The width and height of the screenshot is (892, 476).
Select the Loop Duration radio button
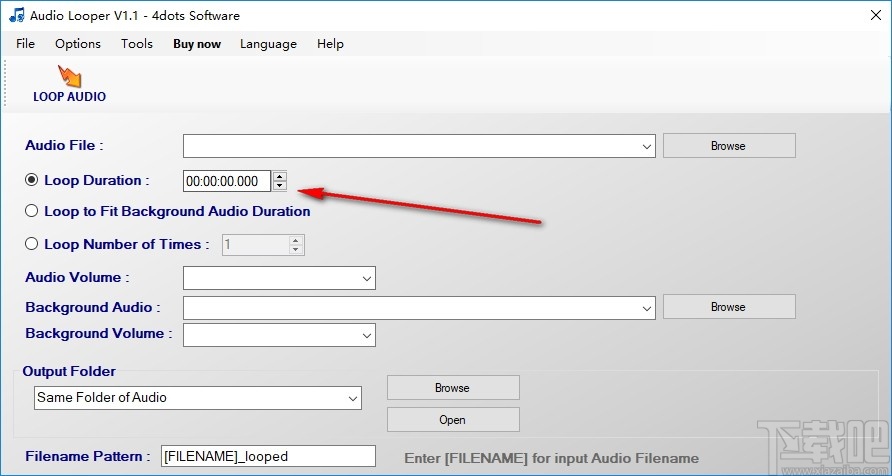pyautogui.click(x=32, y=180)
